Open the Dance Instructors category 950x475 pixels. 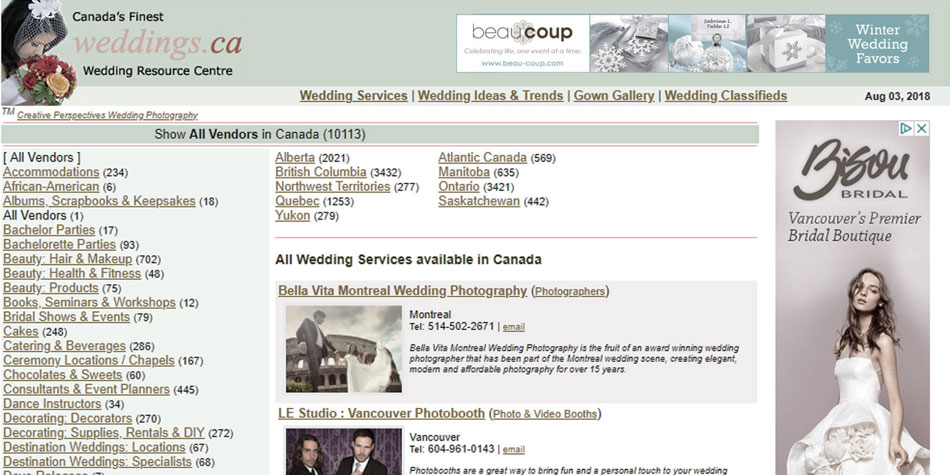(52, 404)
